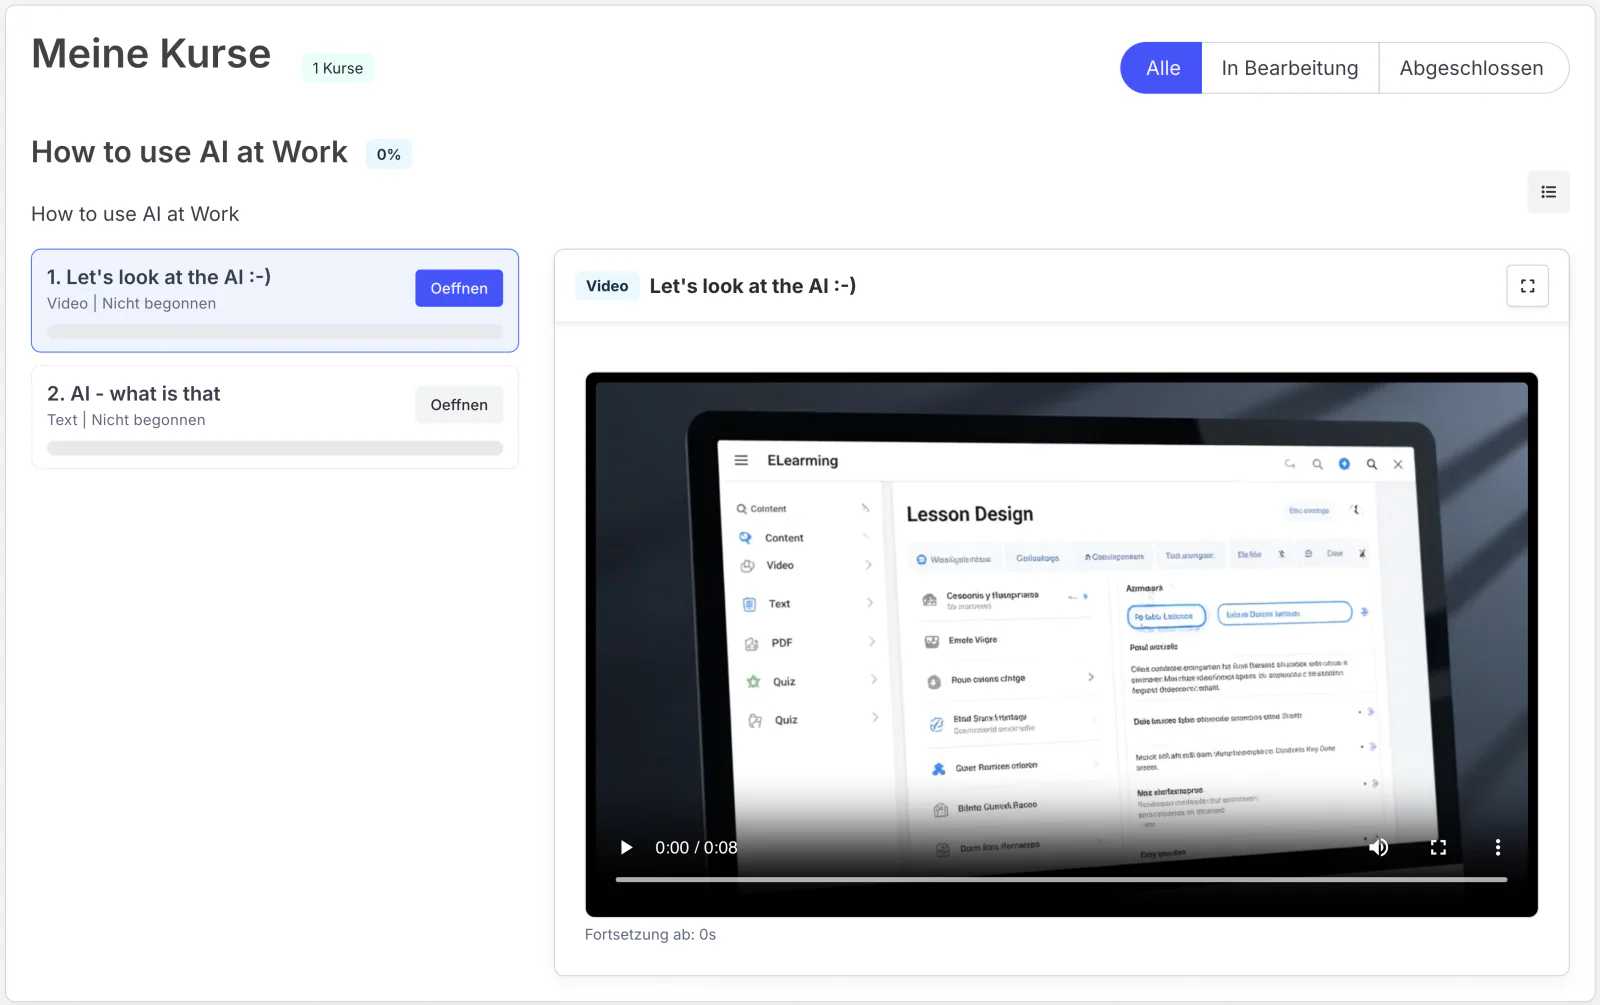Open video more options menu
The height and width of the screenshot is (1005, 1600).
coord(1497,847)
